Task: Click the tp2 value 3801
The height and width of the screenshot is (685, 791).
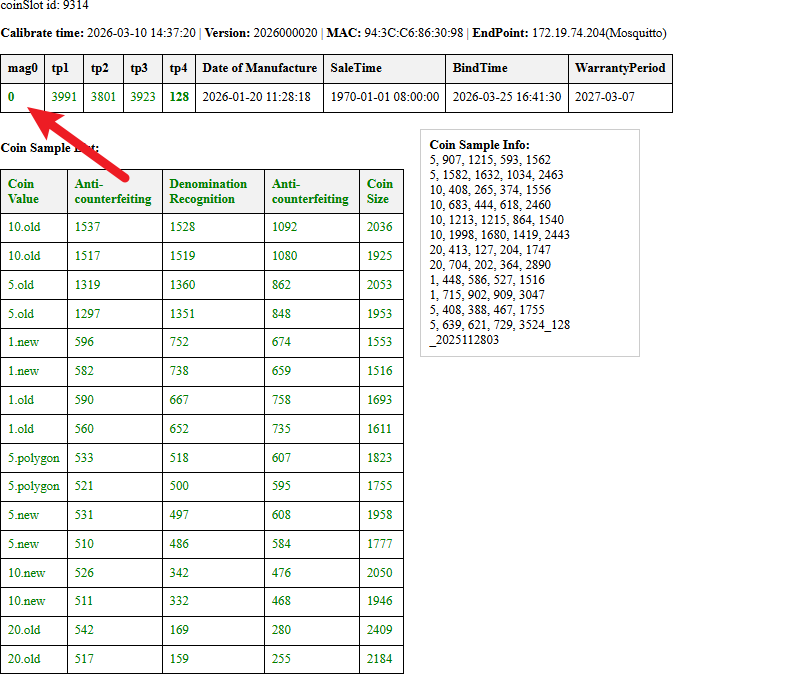Action: point(103,97)
